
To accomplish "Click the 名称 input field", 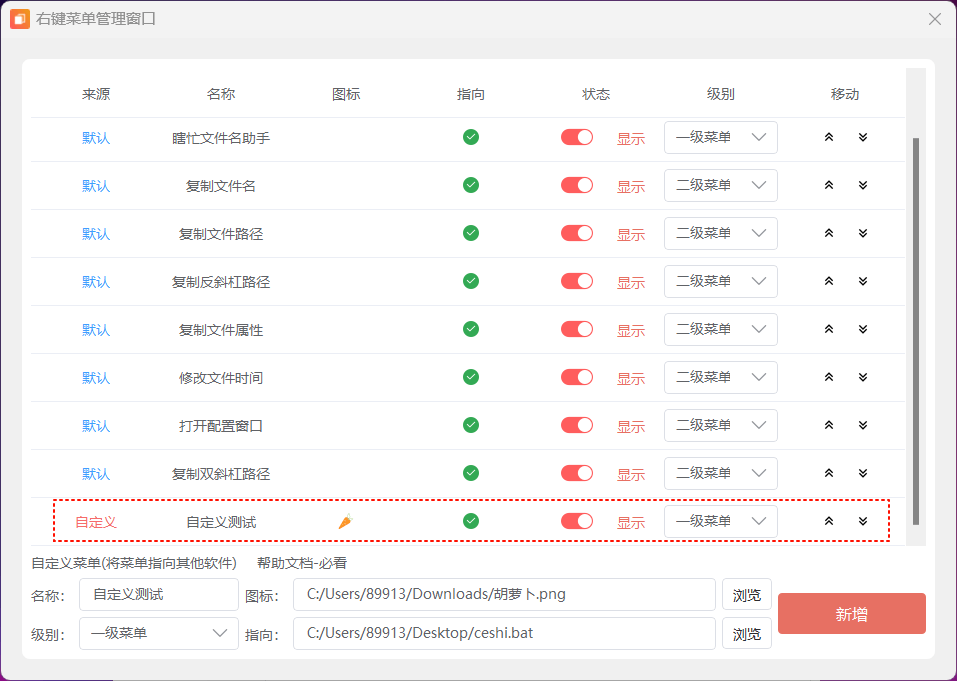I will [x=159, y=594].
